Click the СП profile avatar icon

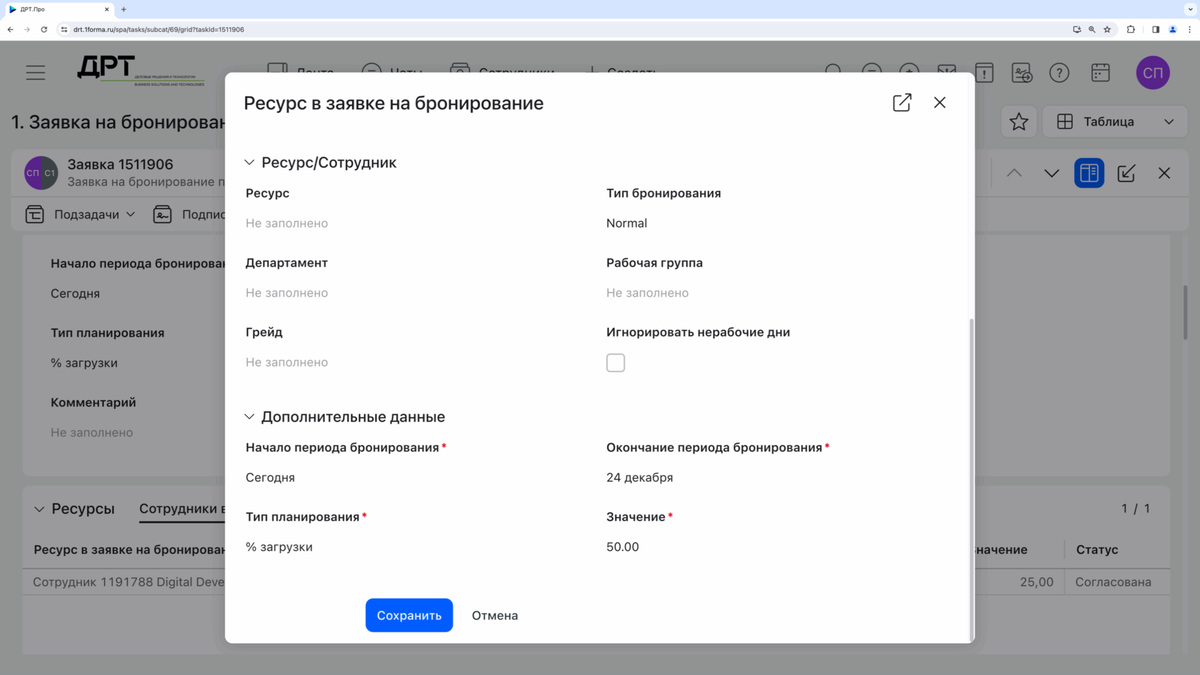pyautogui.click(x=1152, y=72)
